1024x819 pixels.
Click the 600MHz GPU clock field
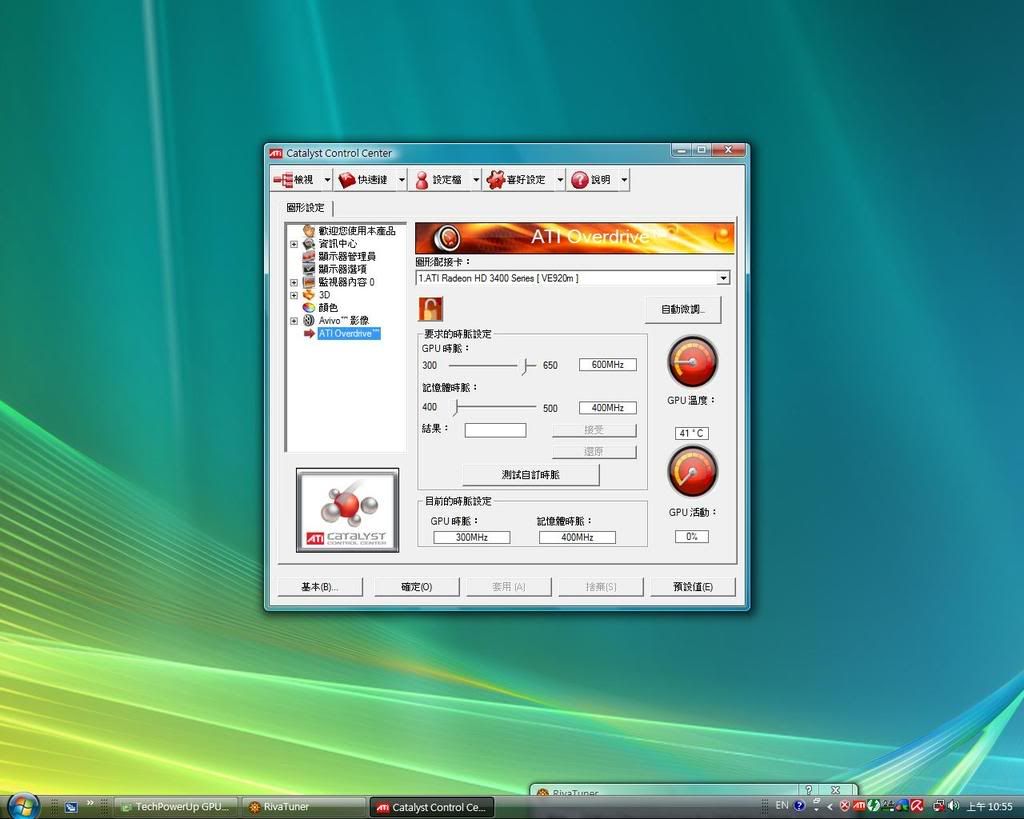coord(607,364)
